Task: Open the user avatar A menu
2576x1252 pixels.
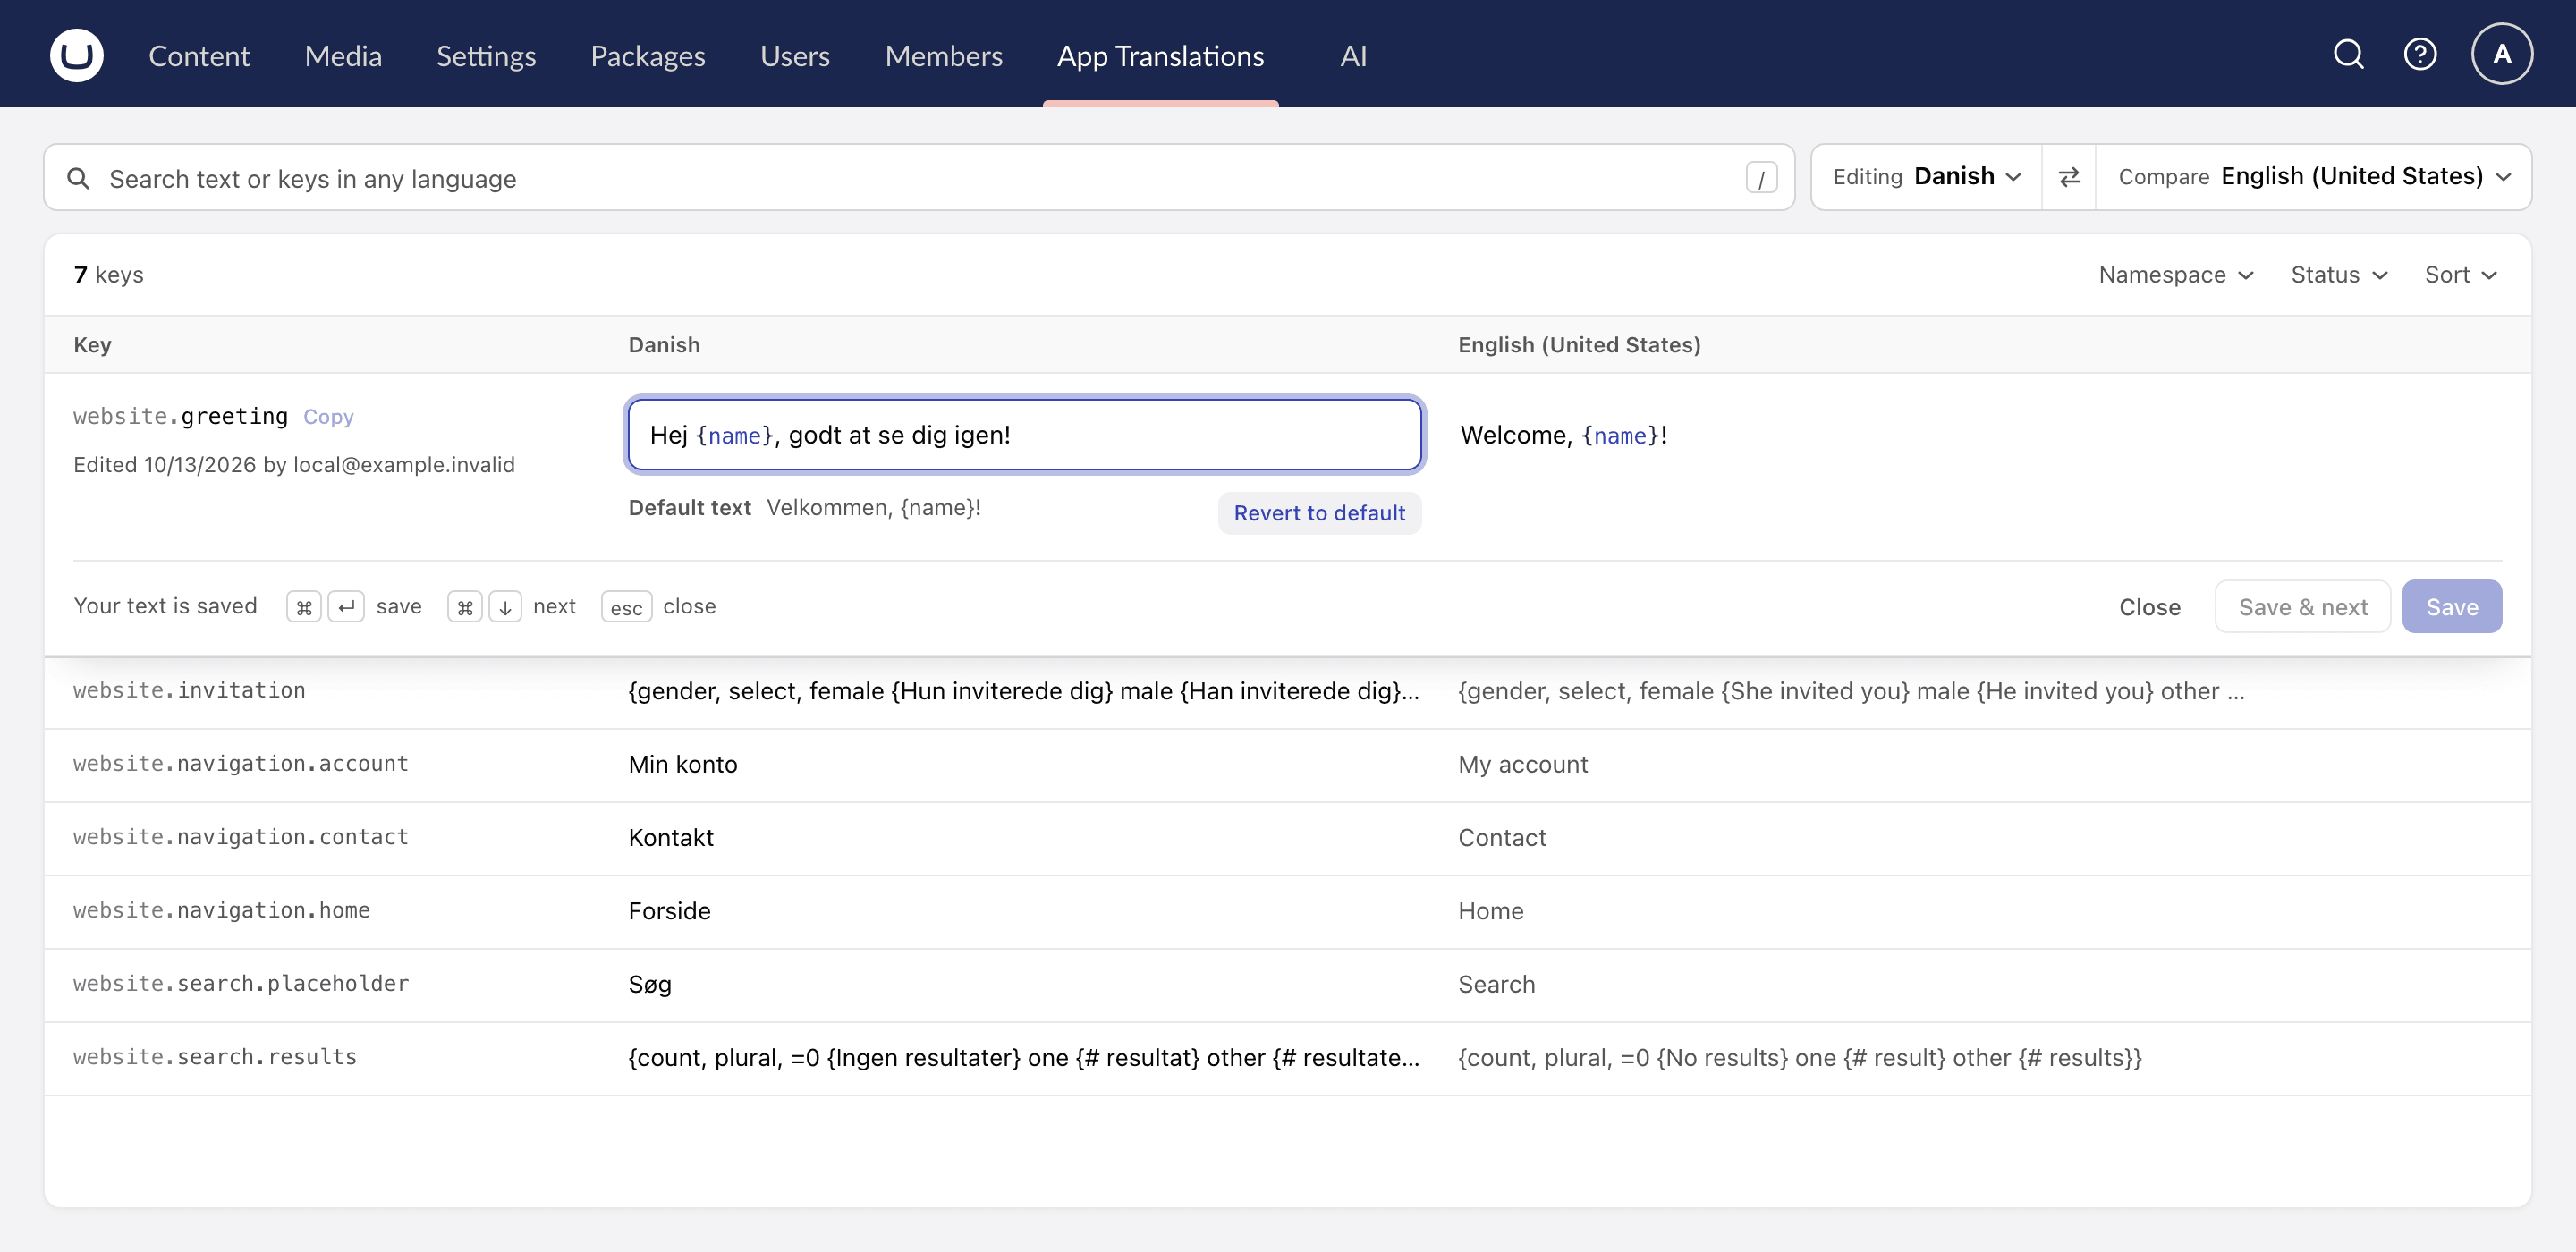Action: pyautogui.click(x=2502, y=54)
